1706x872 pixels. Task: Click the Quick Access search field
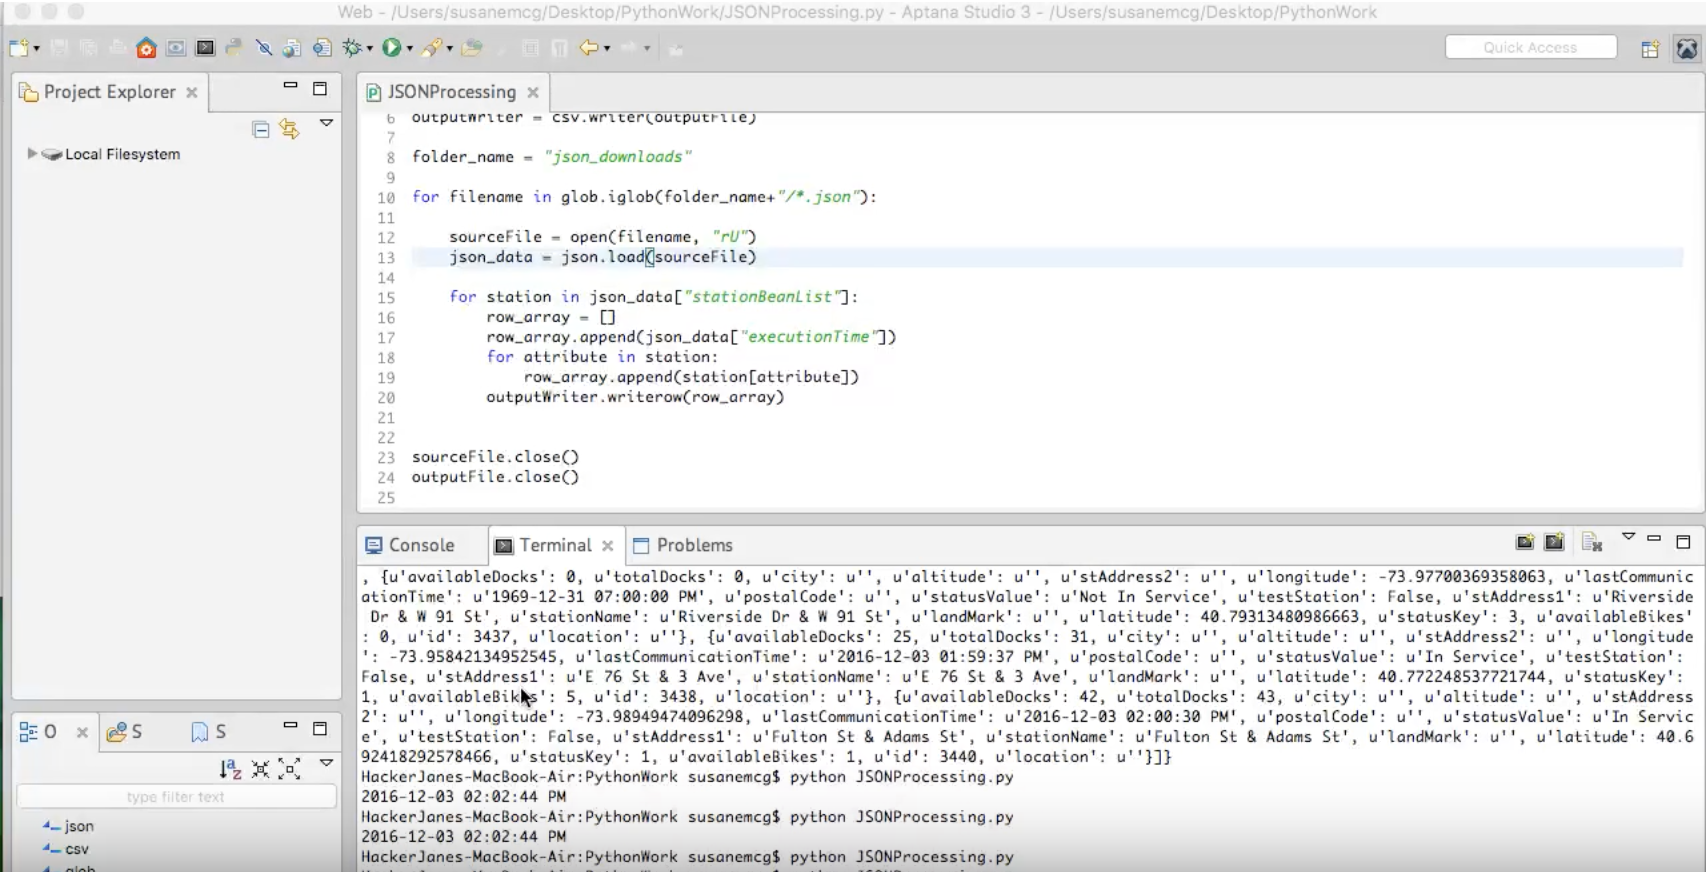[1530, 47]
